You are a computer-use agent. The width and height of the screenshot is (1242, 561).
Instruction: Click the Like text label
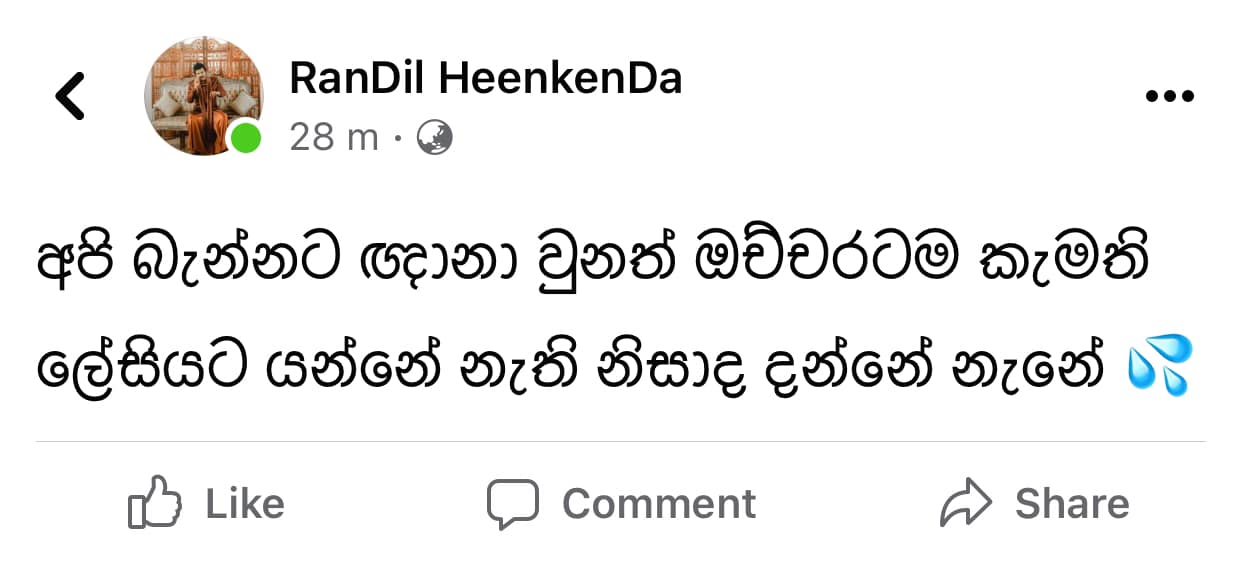[245, 503]
